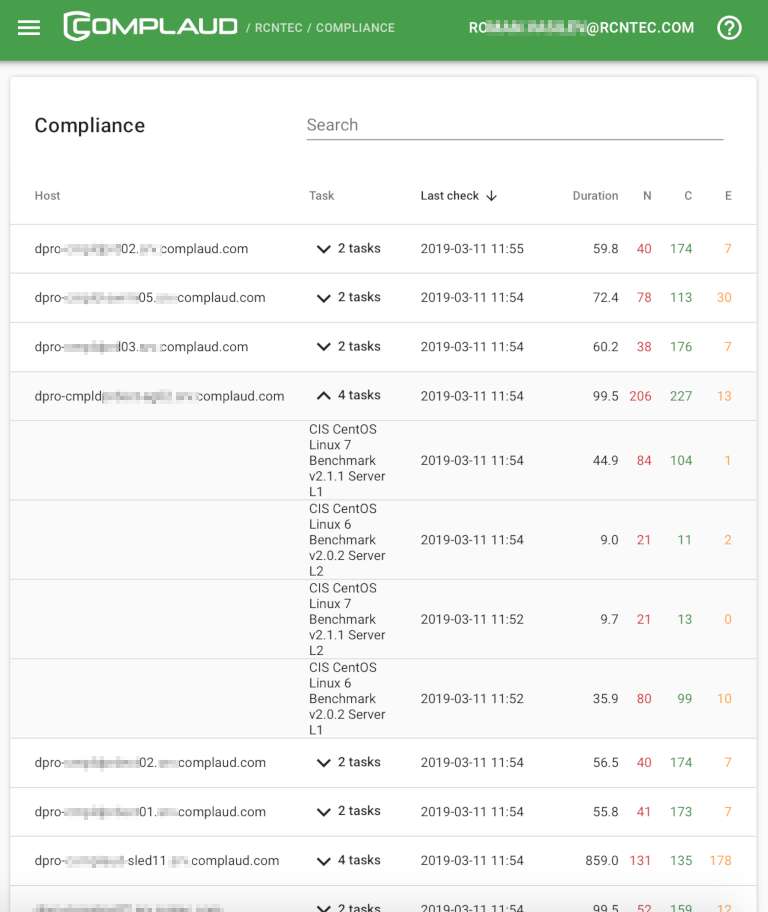Open the COMPLIANCE breadcrumb link

click(x=354, y=28)
